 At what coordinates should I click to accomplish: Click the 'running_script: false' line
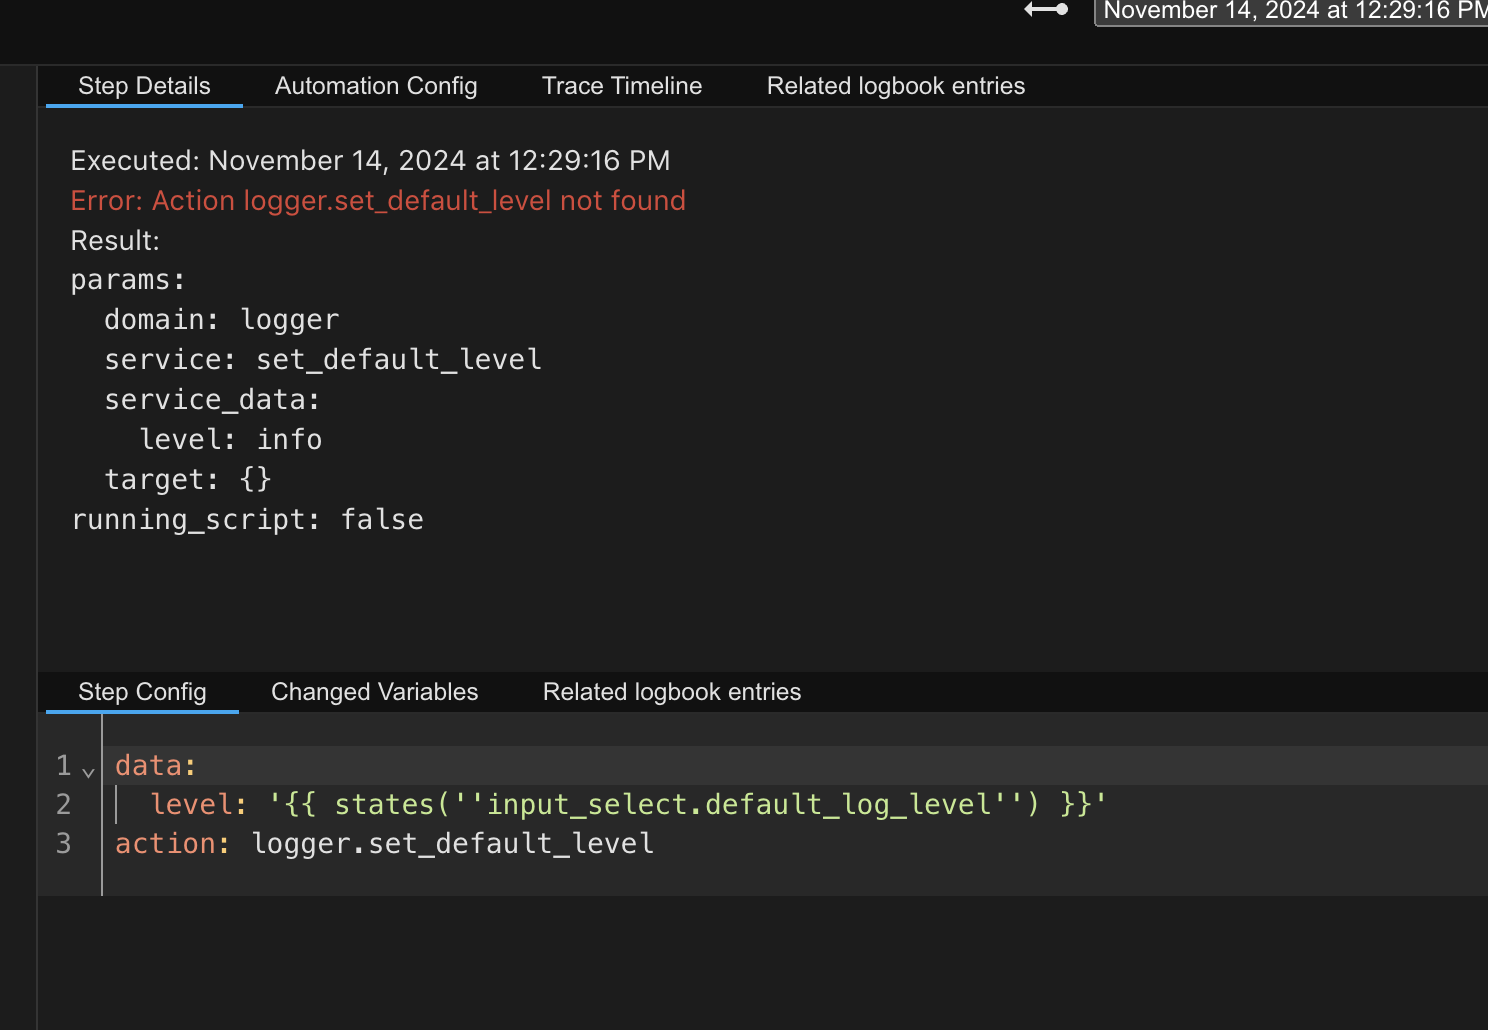247,520
